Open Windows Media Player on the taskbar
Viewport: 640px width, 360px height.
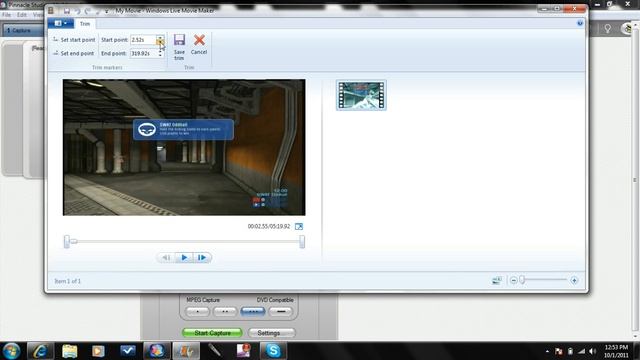tap(98, 351)
